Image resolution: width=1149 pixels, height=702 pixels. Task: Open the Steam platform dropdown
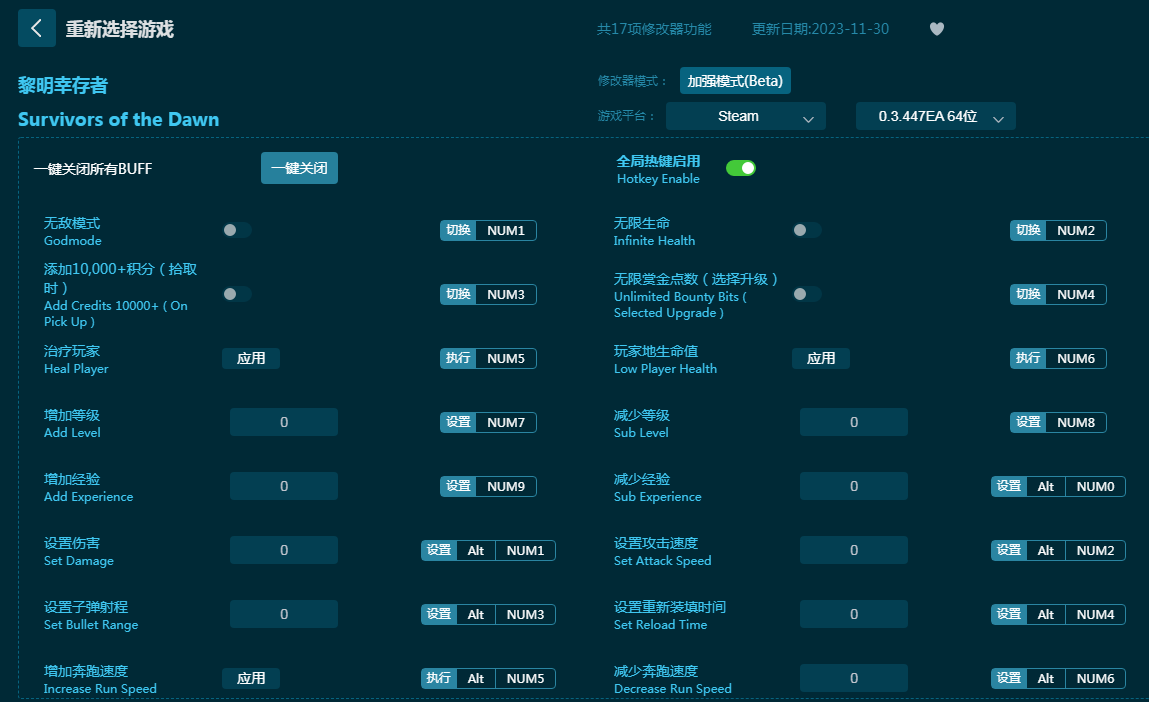pyautogui.click(x=745, y=116)
